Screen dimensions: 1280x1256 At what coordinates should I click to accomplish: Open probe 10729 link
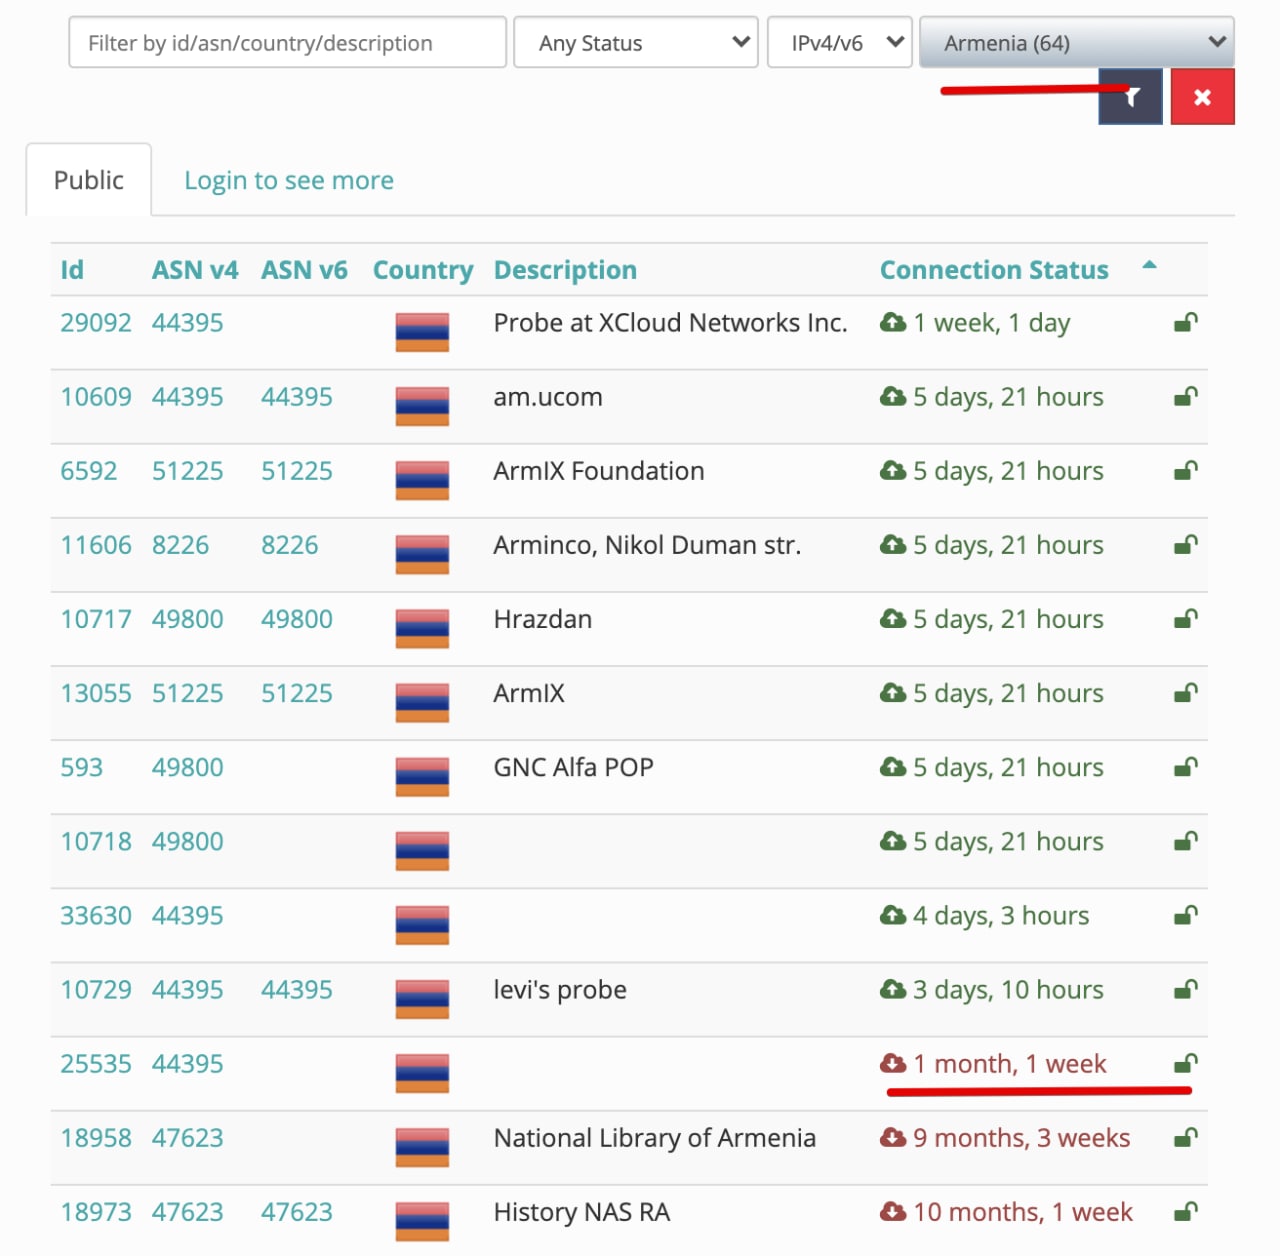[x=96, y=989]
